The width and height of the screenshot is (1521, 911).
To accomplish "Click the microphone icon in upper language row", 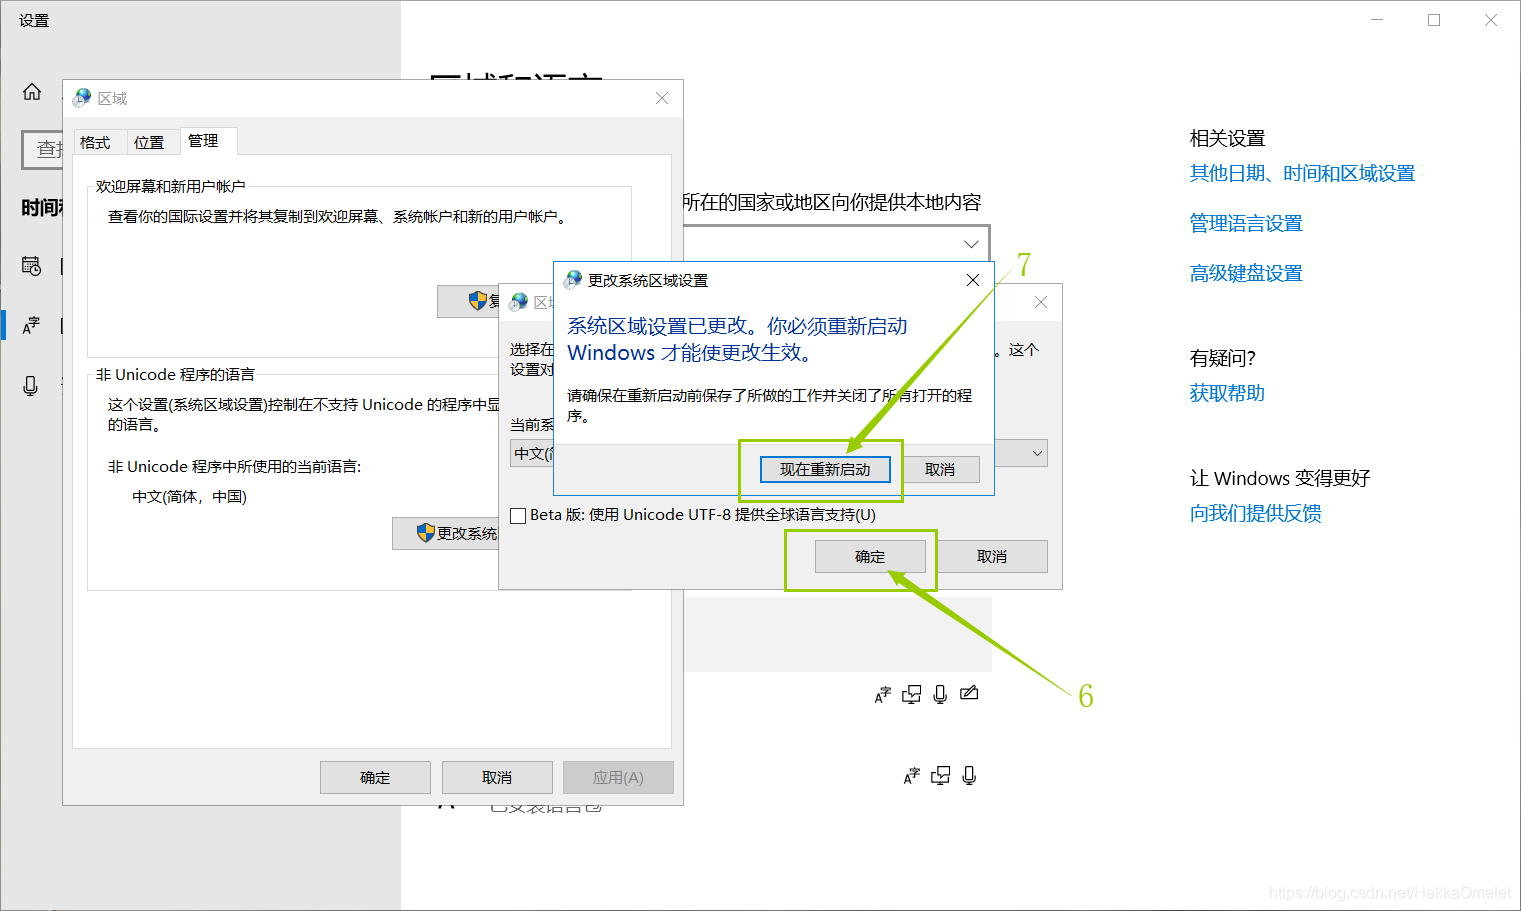I will coord(940,694).
